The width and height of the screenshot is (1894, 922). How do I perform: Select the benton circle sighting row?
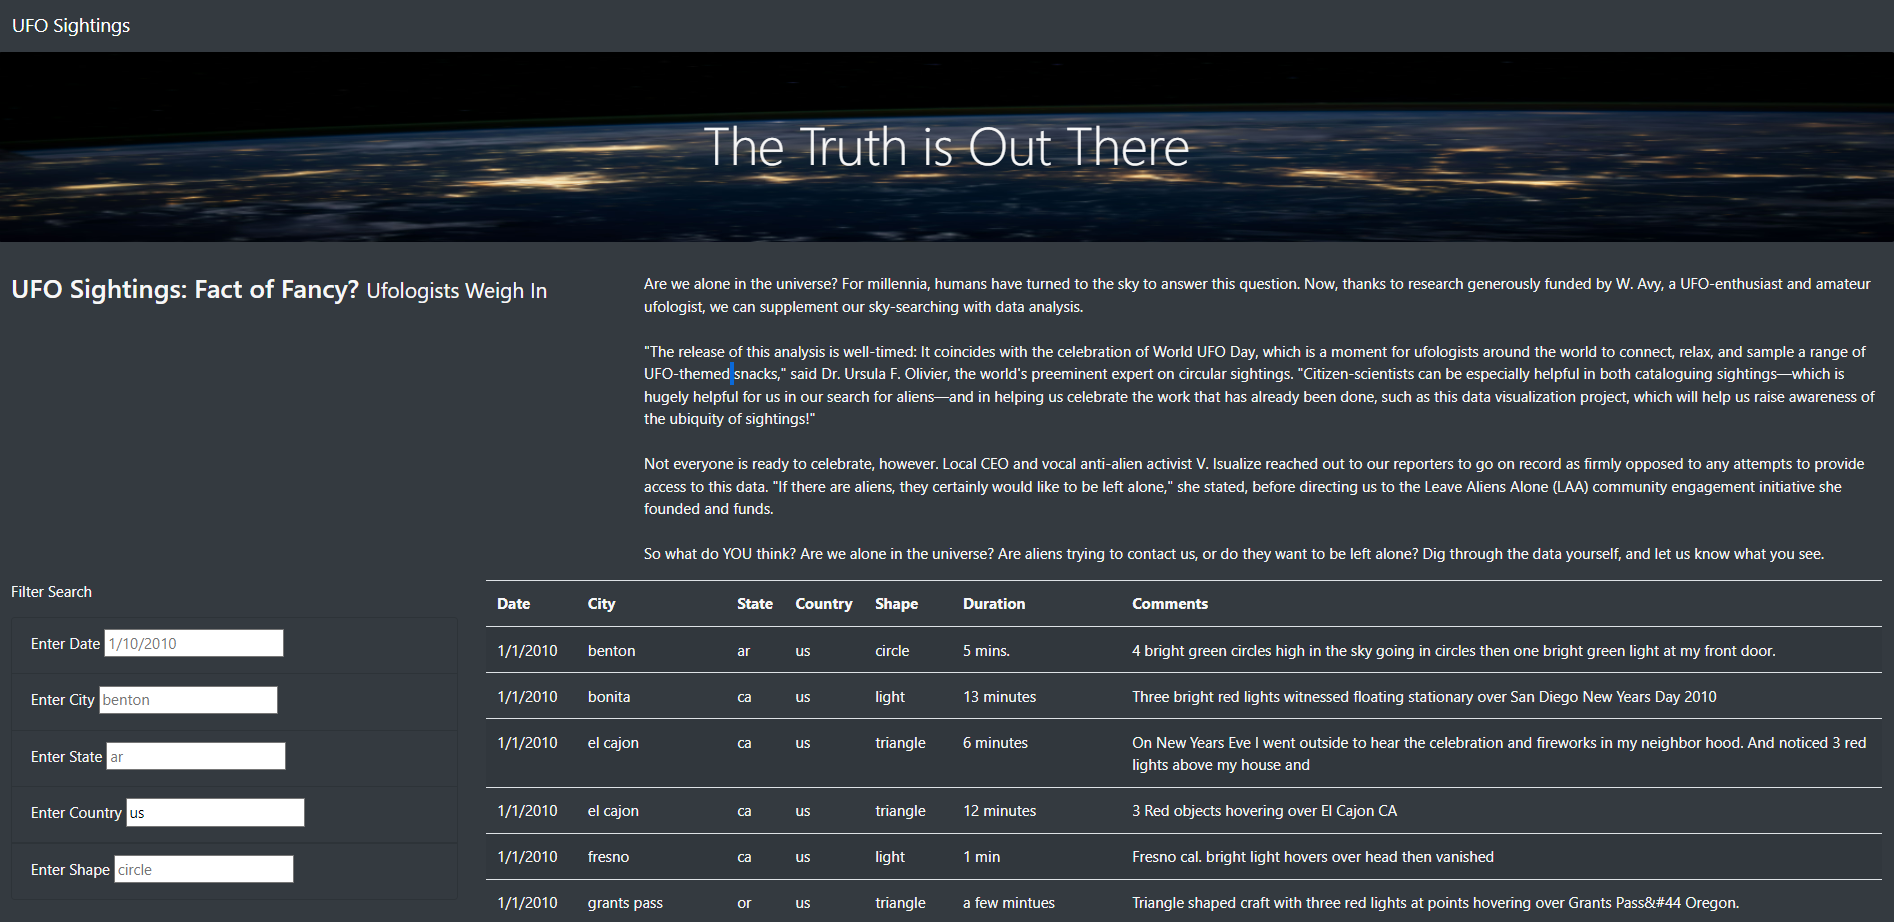tap(1000, 650)
